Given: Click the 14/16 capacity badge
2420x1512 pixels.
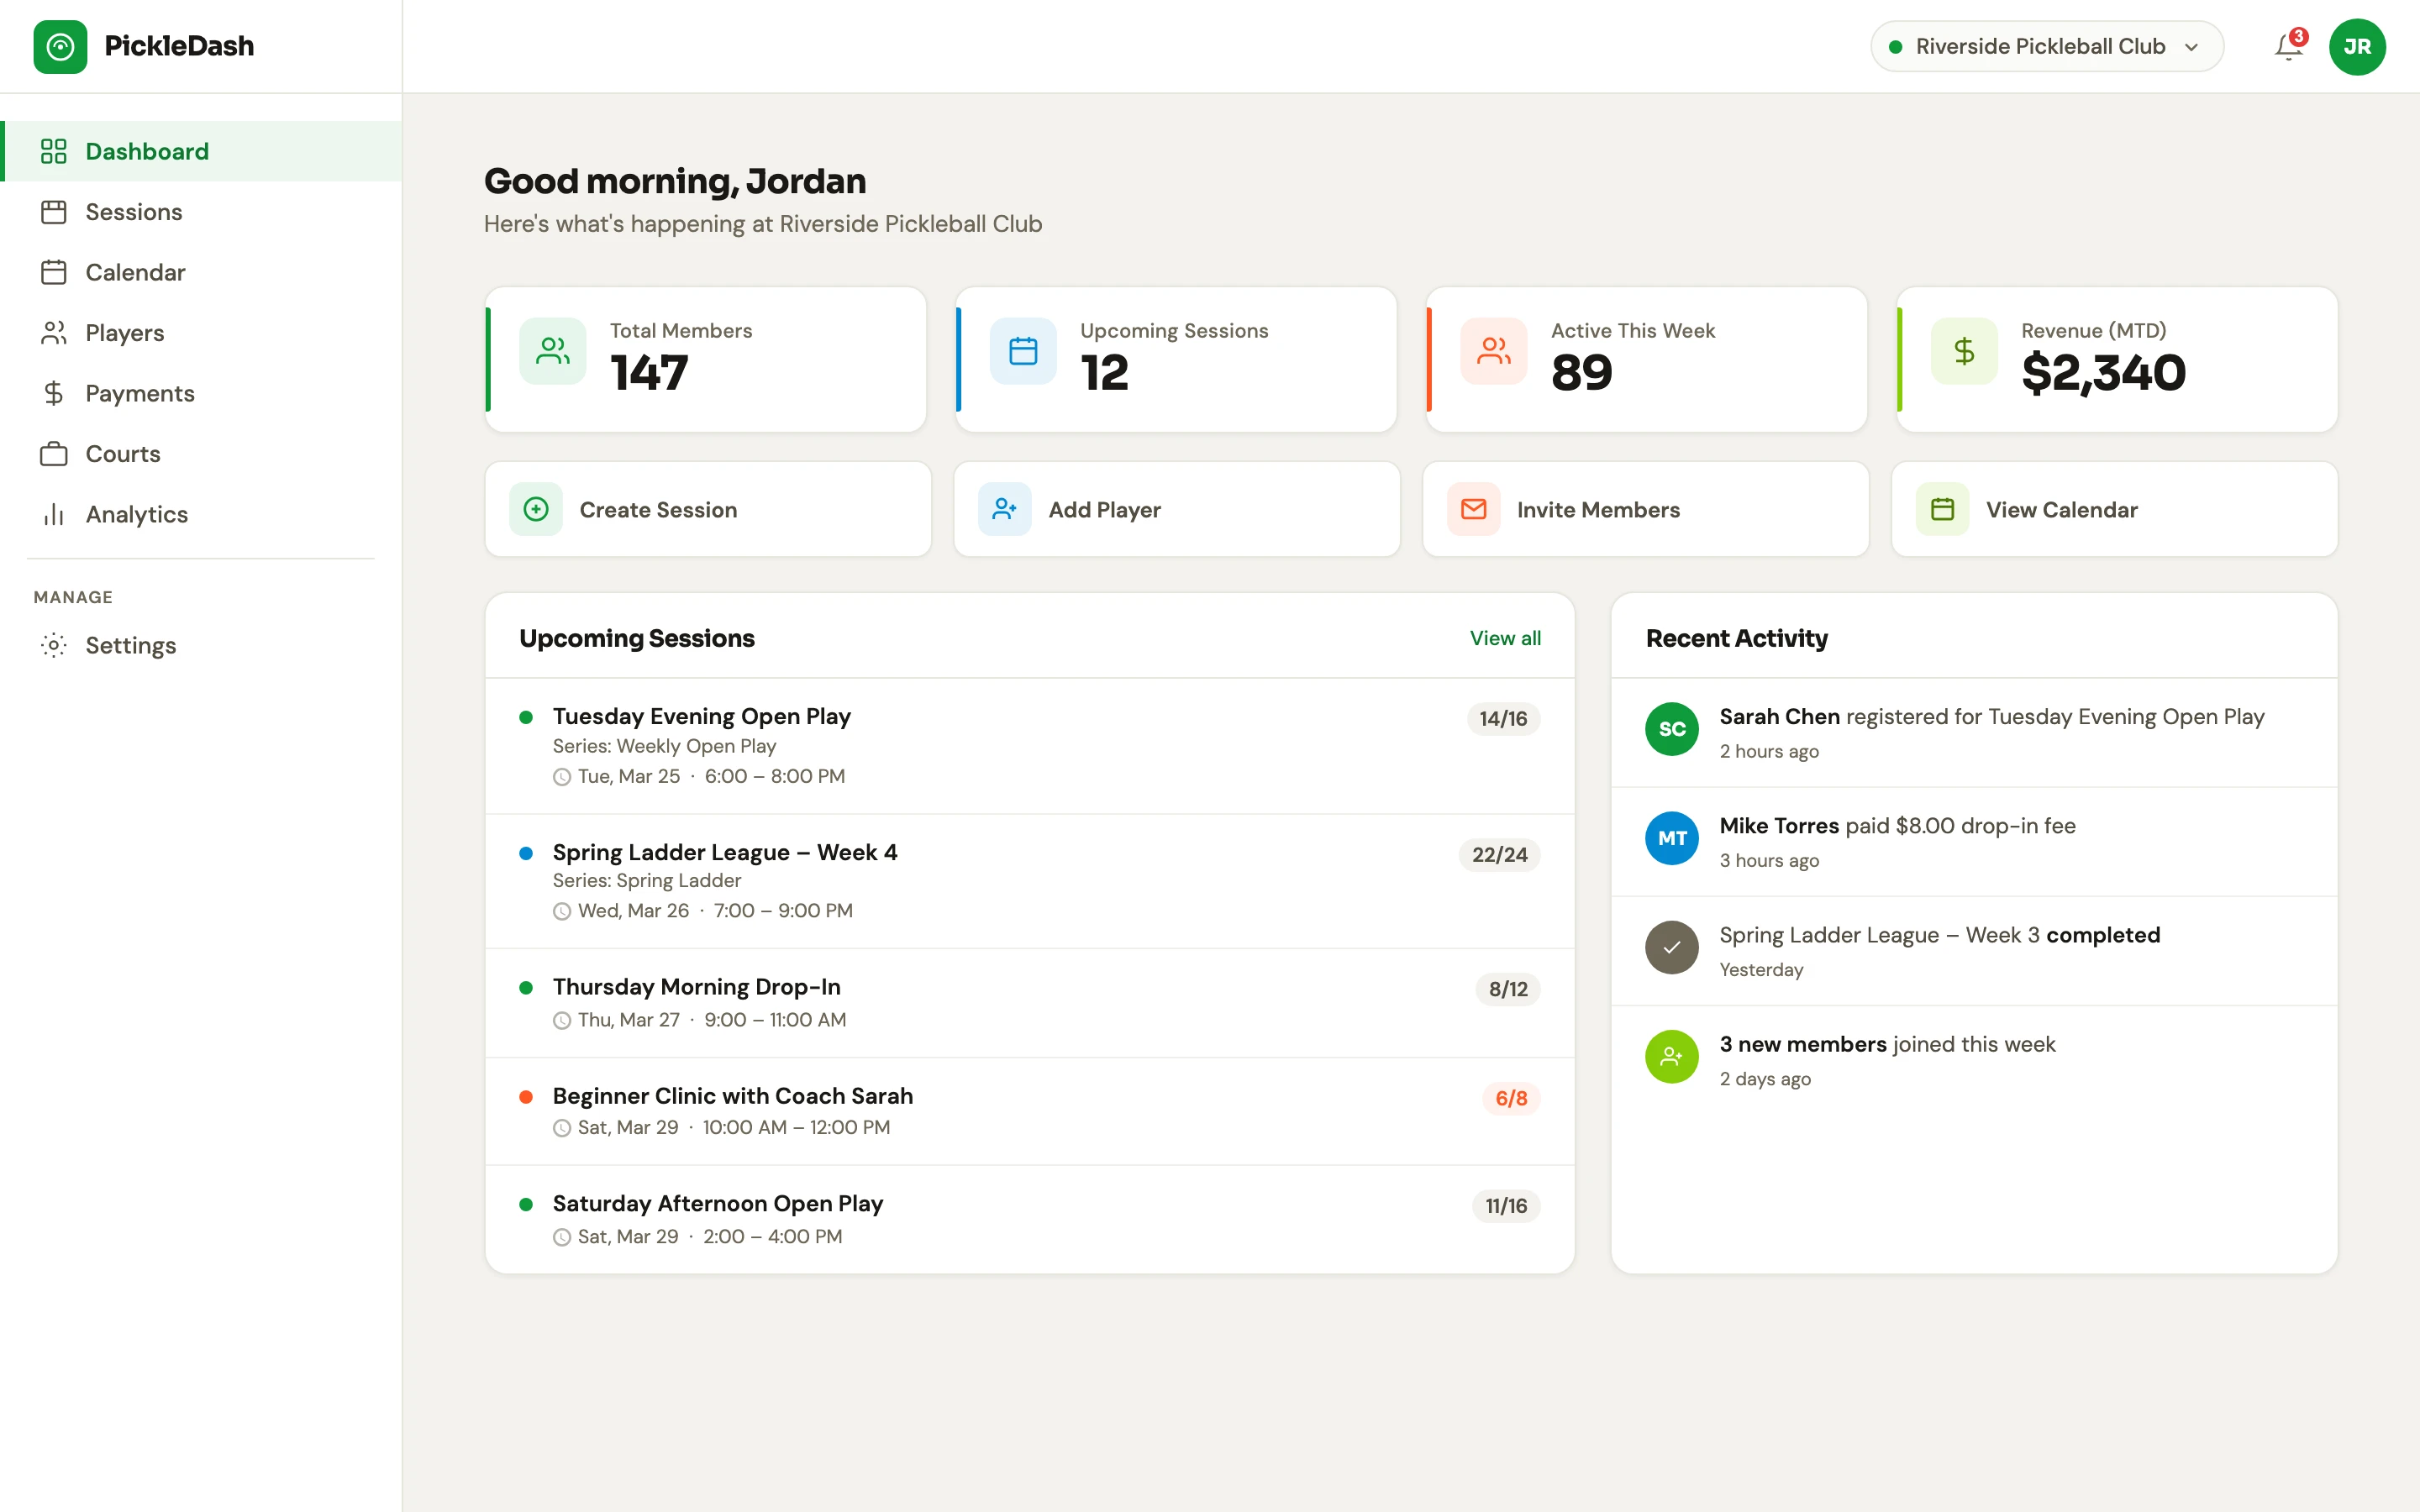Looking at the screenshot, I should tap(1503, 719).
